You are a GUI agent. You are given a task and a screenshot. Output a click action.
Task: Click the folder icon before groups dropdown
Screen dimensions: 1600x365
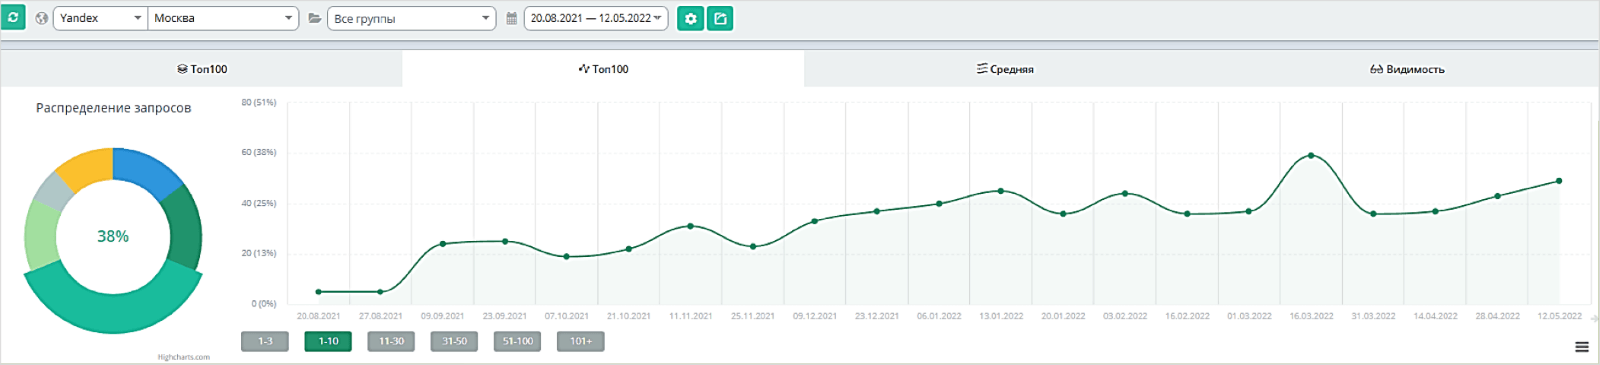coord(315,18)
